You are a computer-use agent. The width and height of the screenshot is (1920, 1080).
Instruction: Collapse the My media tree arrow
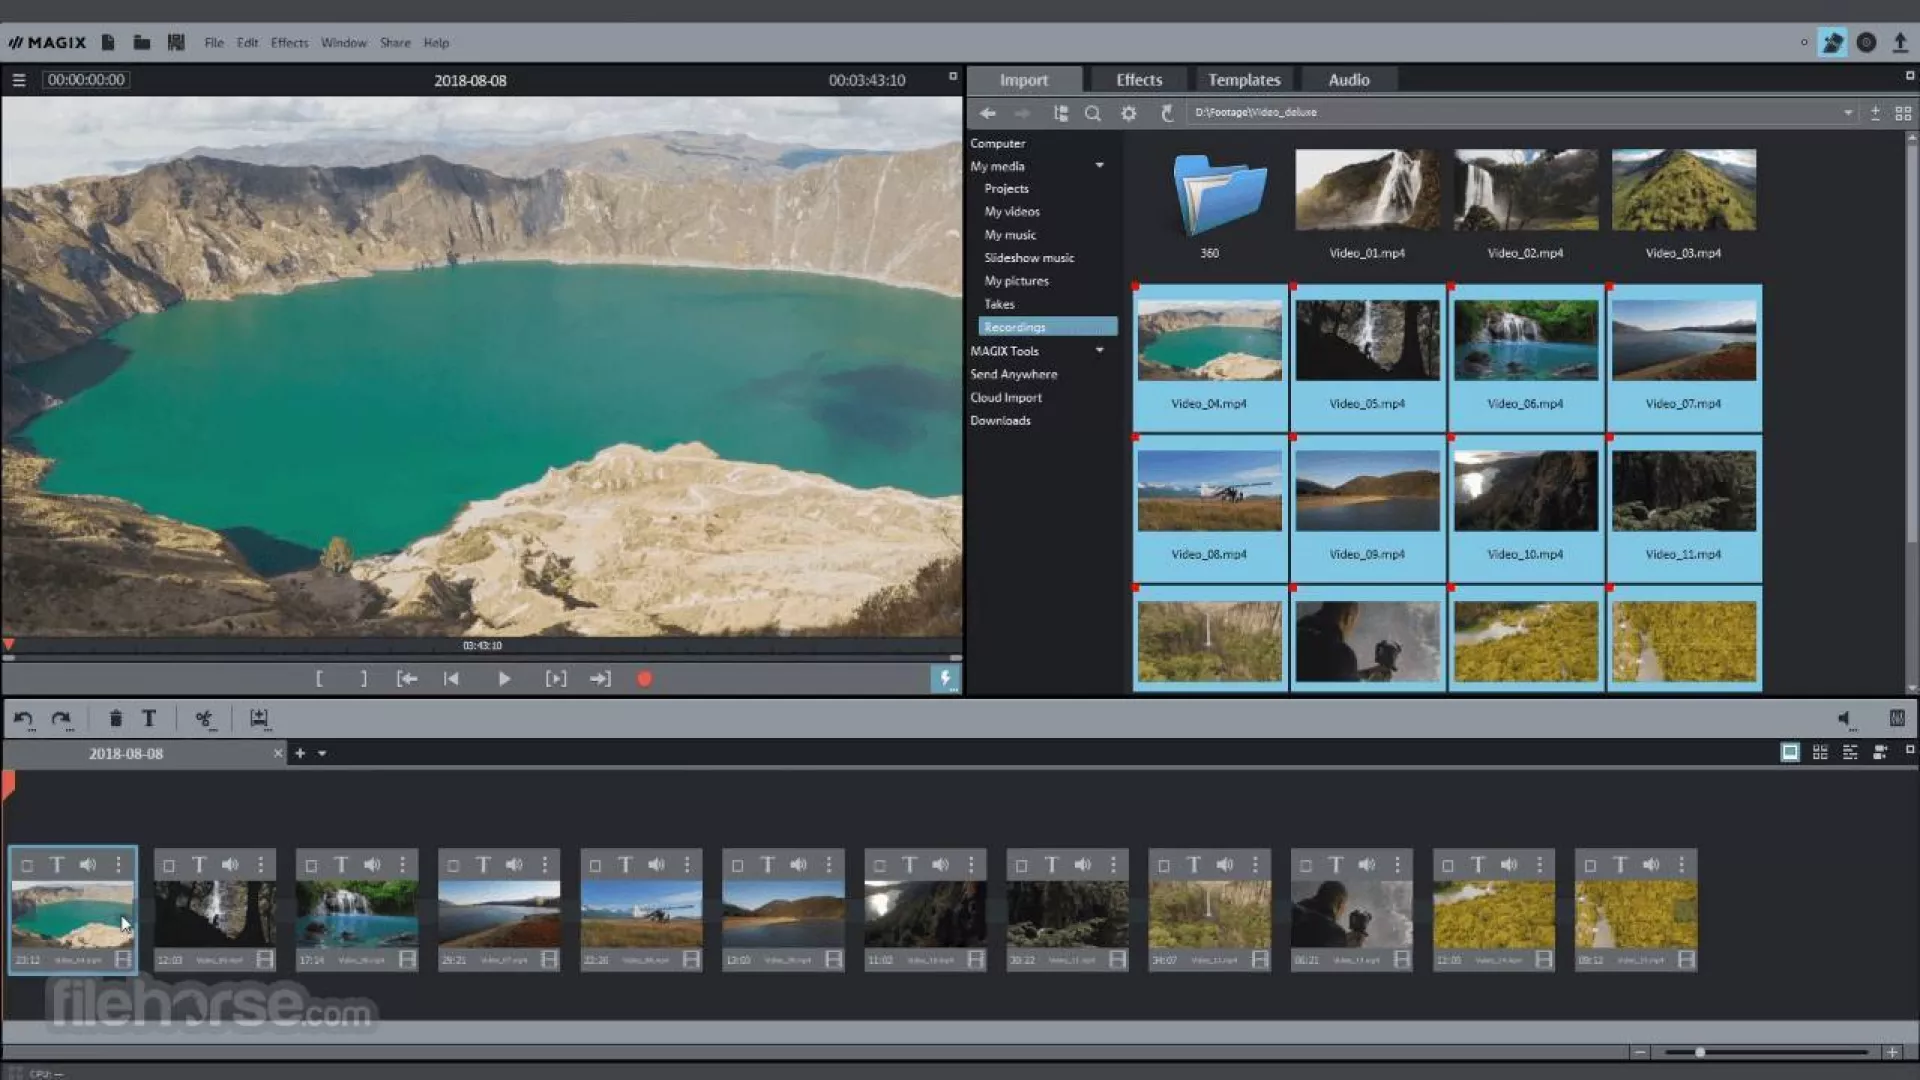click(x=1100, y=166)
